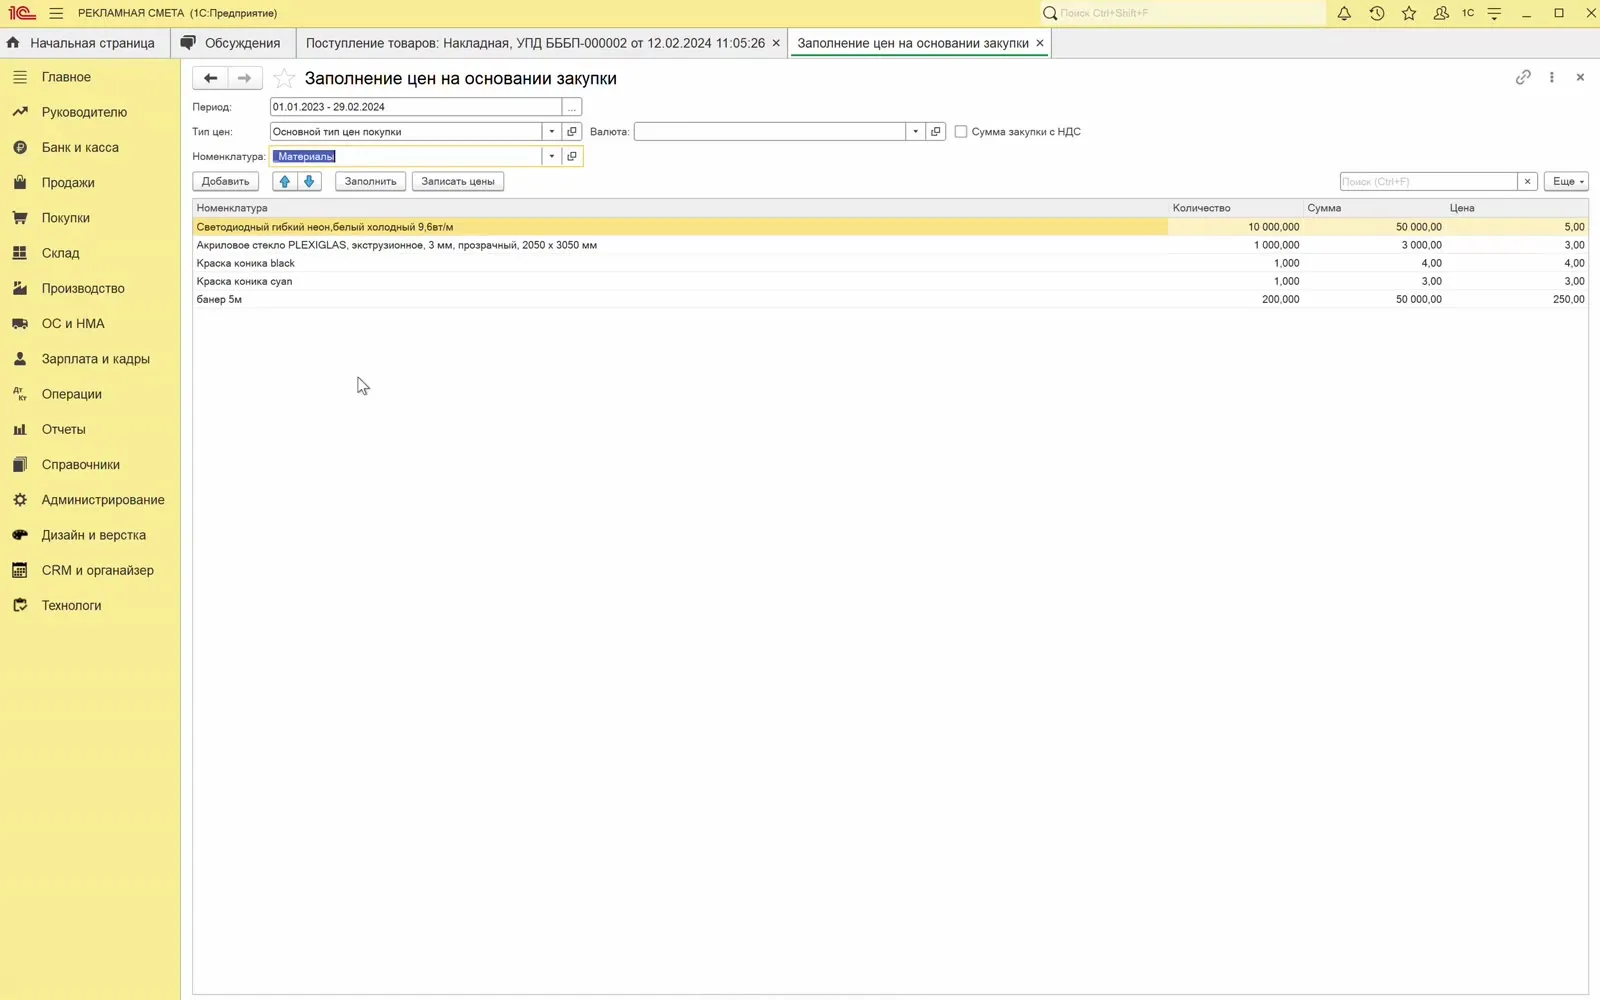
Task: Move row down with blue down arrow
Action: click(309, 181)
